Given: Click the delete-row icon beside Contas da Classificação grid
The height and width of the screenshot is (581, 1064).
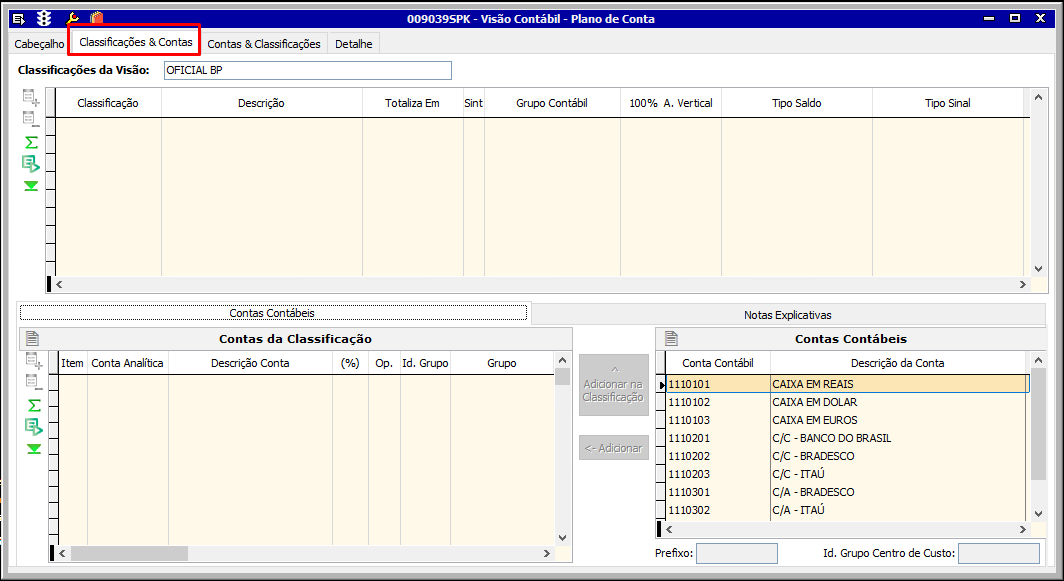Looking at the screenshot, I should point(33,383).
